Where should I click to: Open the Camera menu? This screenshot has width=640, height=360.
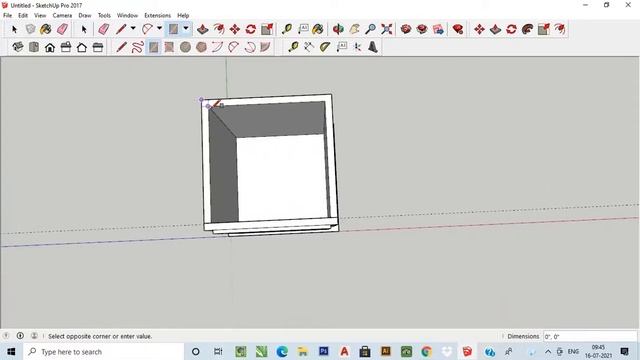62,15
